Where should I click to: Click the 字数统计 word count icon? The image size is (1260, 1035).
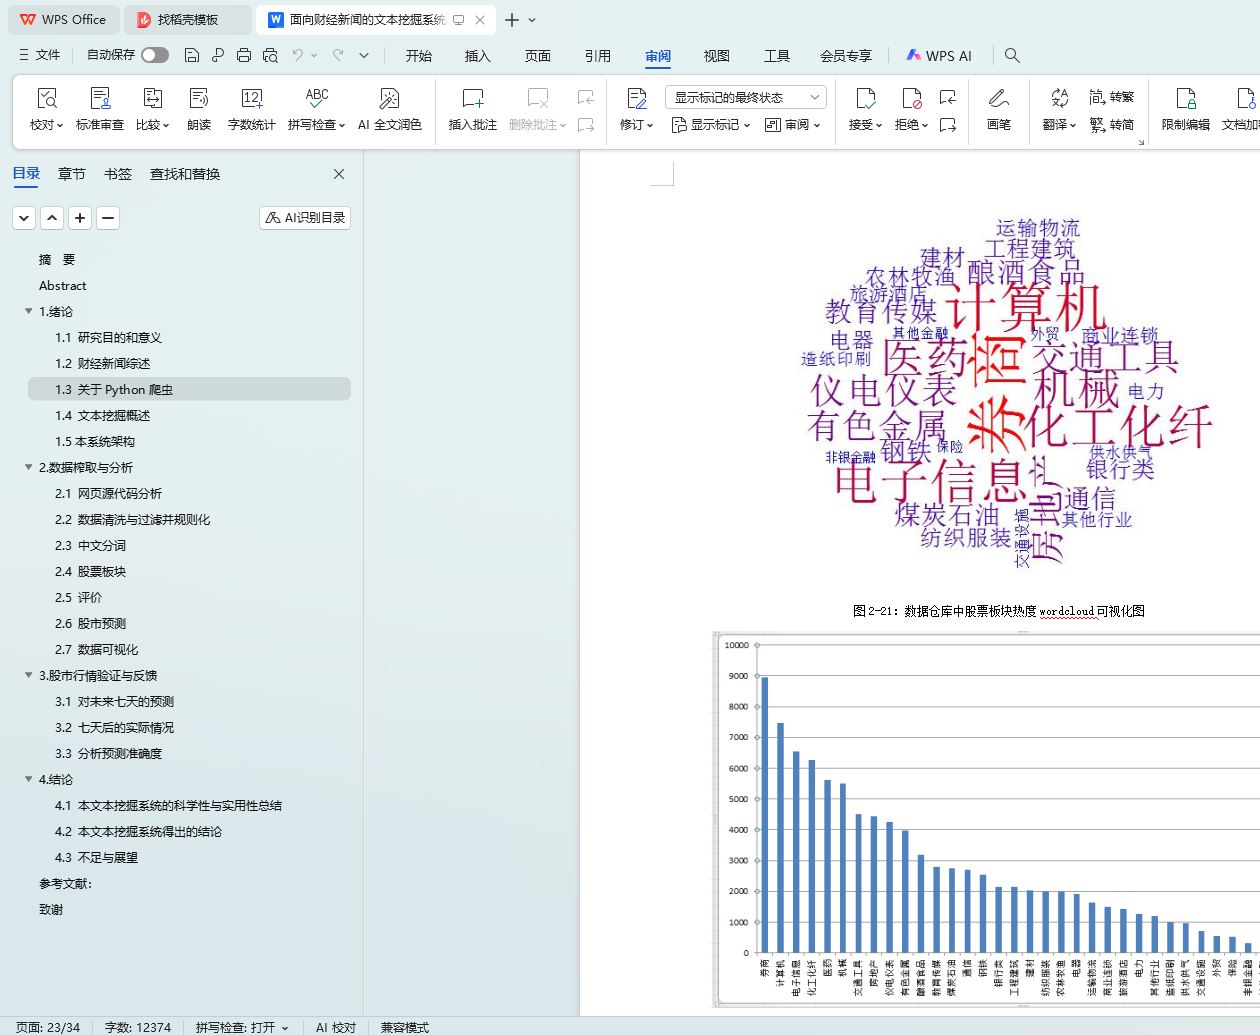click(251, 99)
